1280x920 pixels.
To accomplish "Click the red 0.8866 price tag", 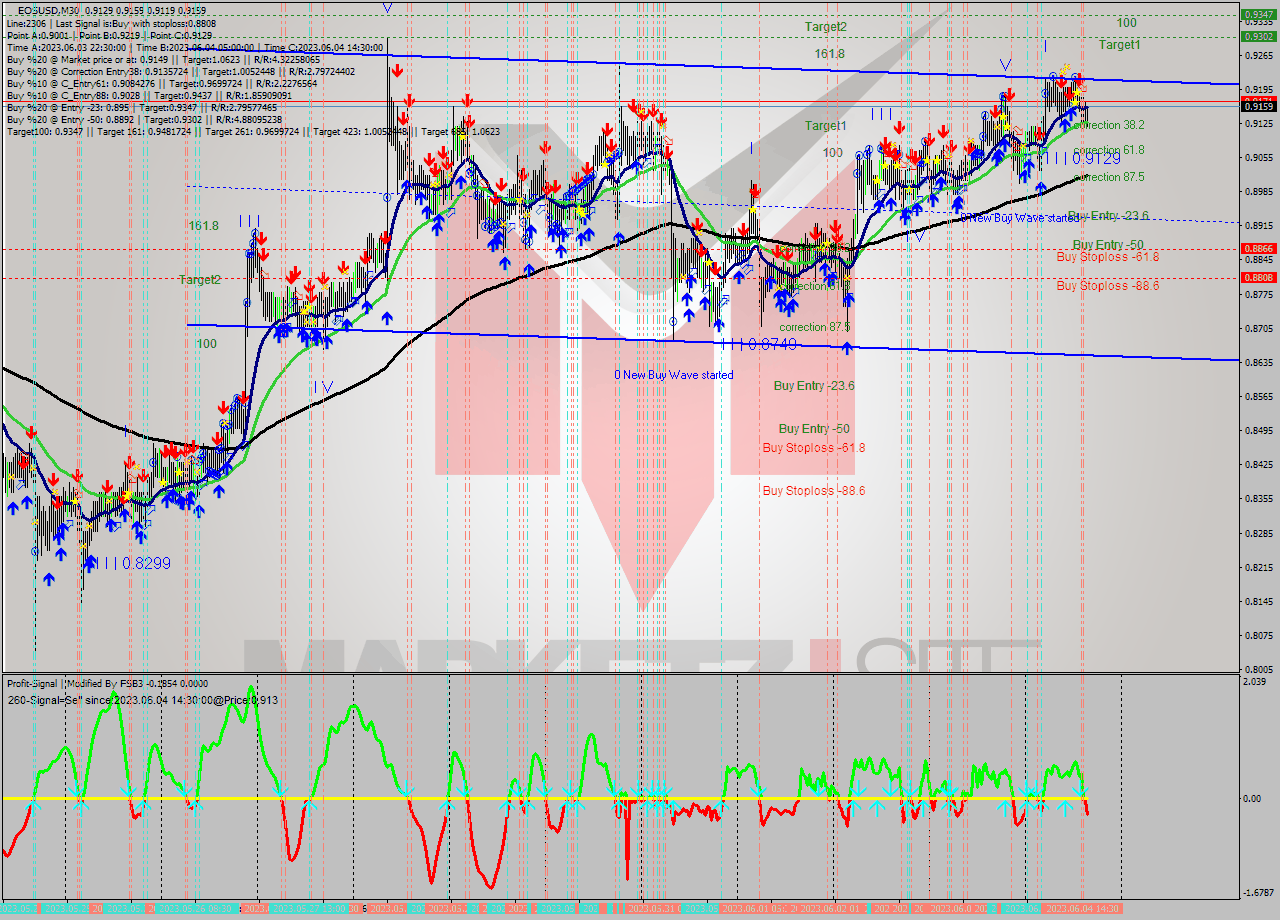I will tap(1258, 249).
